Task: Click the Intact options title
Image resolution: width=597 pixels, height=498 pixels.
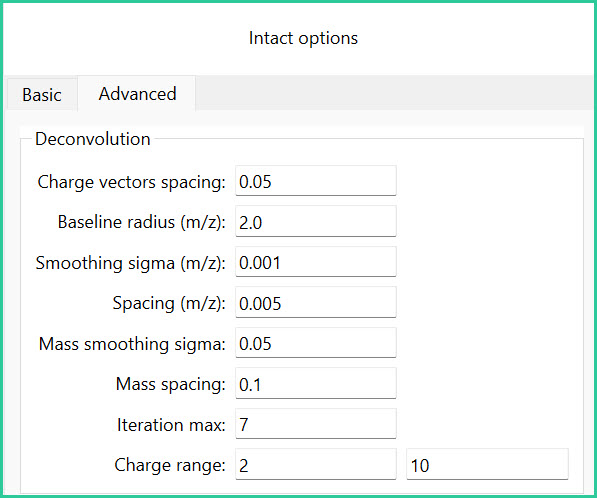Action: coord(303,38)
